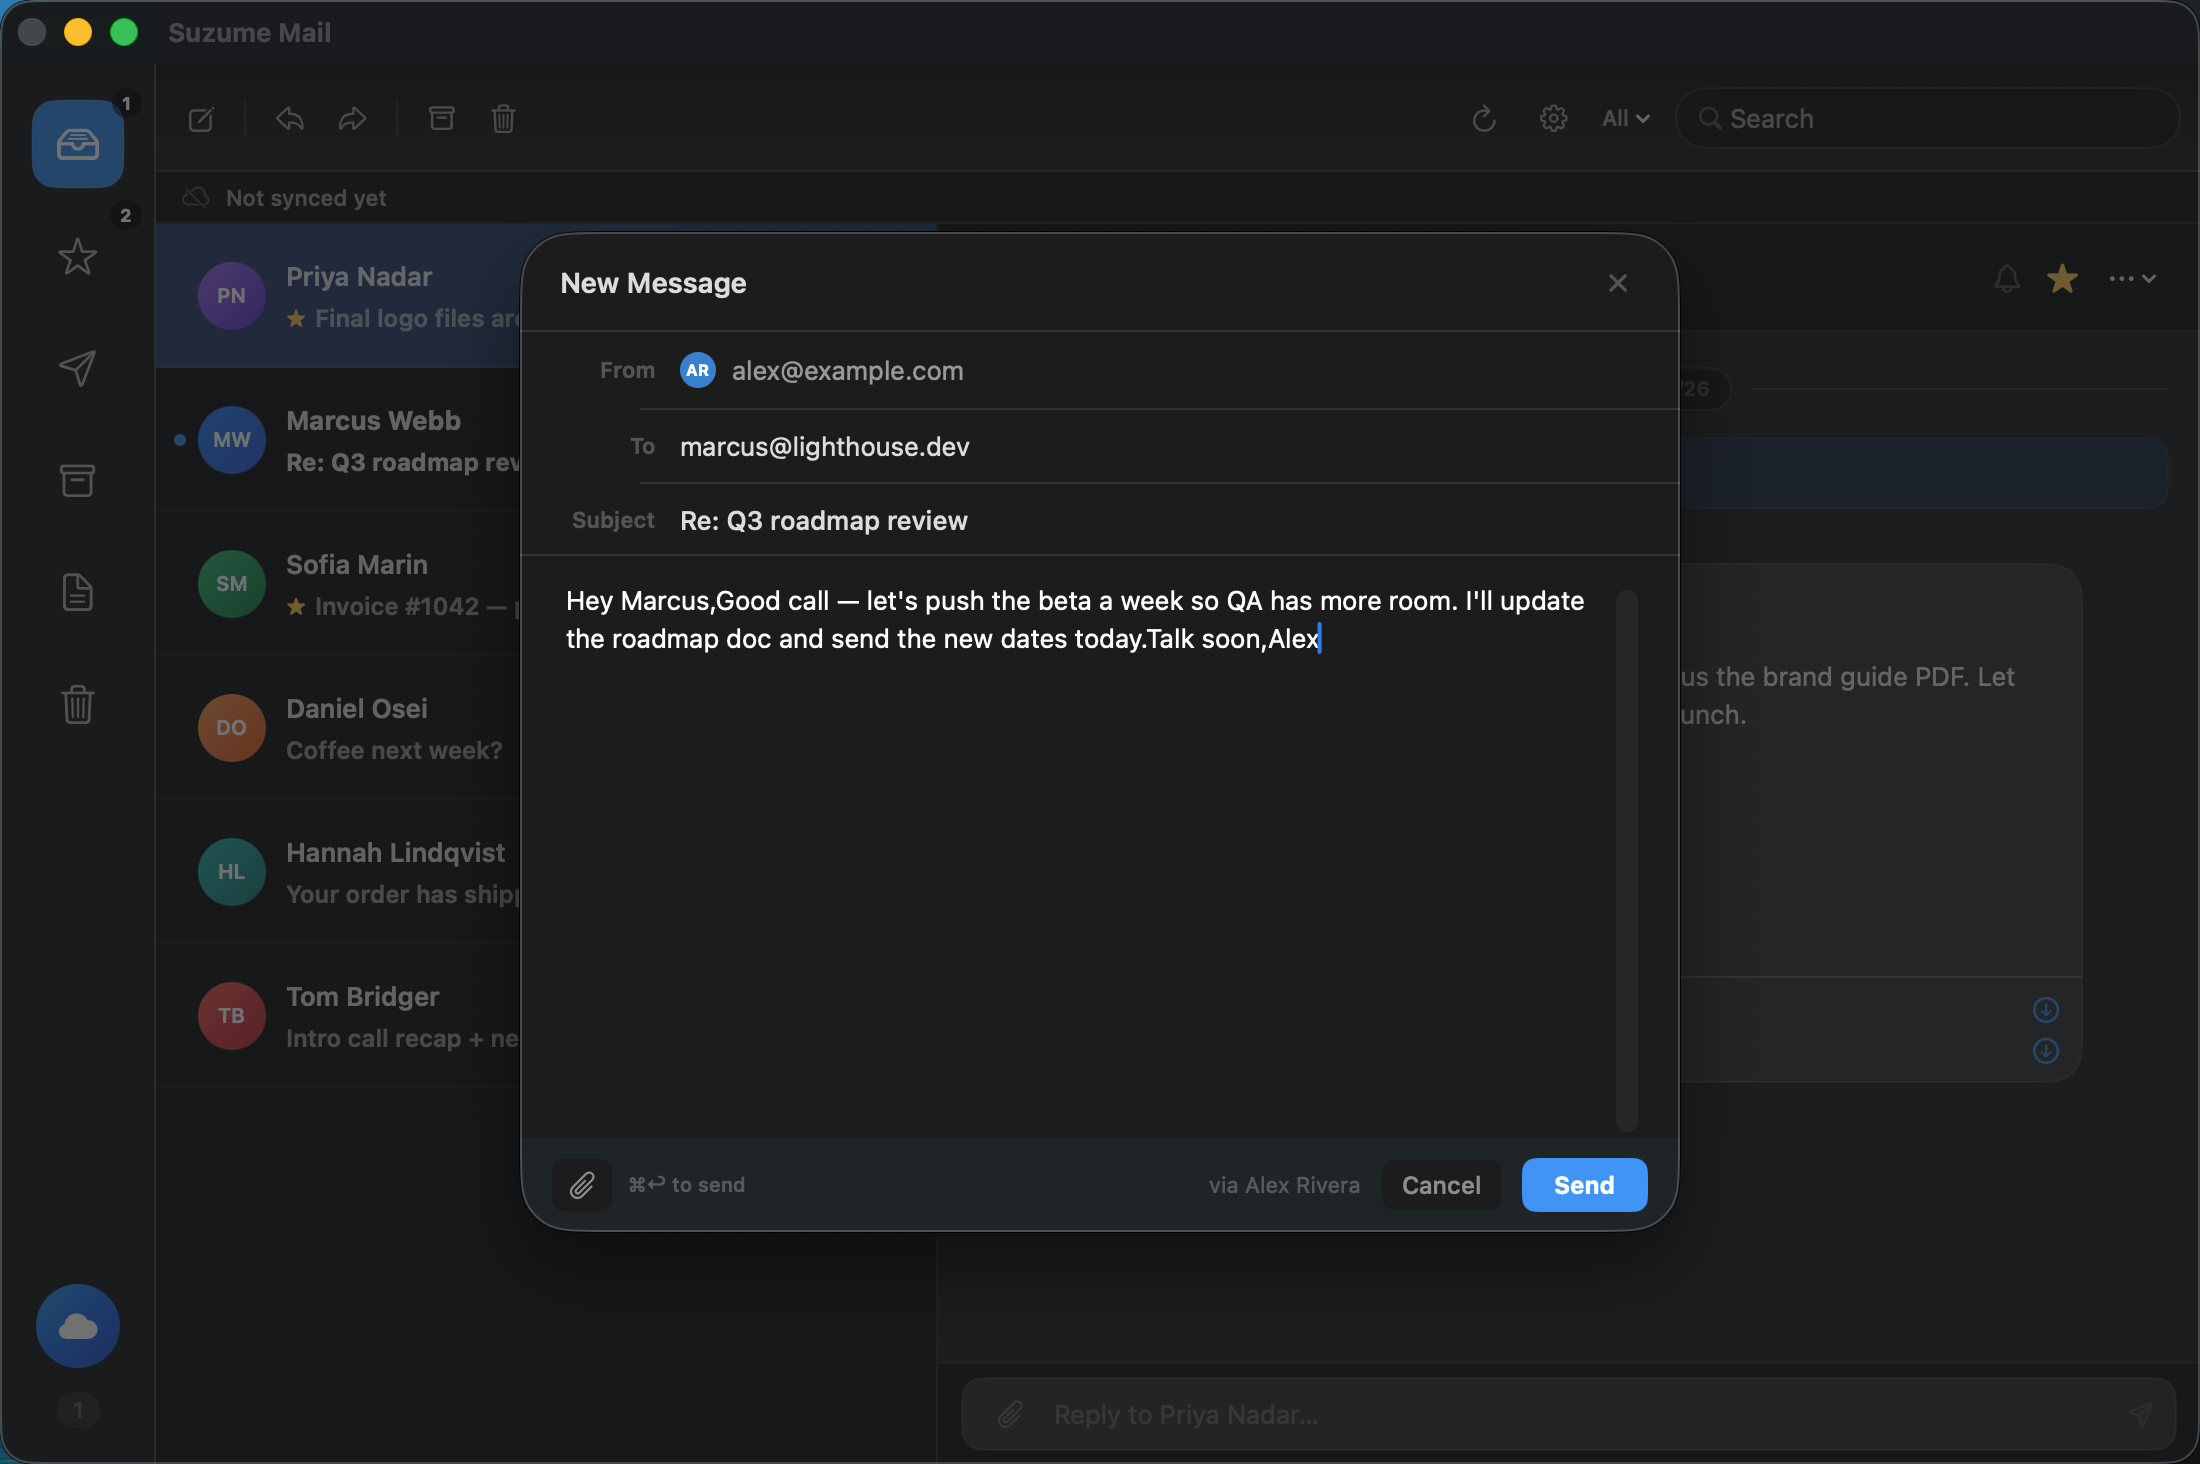
Task: Open the more options ellipsis menu
Action: [2132, 278]
